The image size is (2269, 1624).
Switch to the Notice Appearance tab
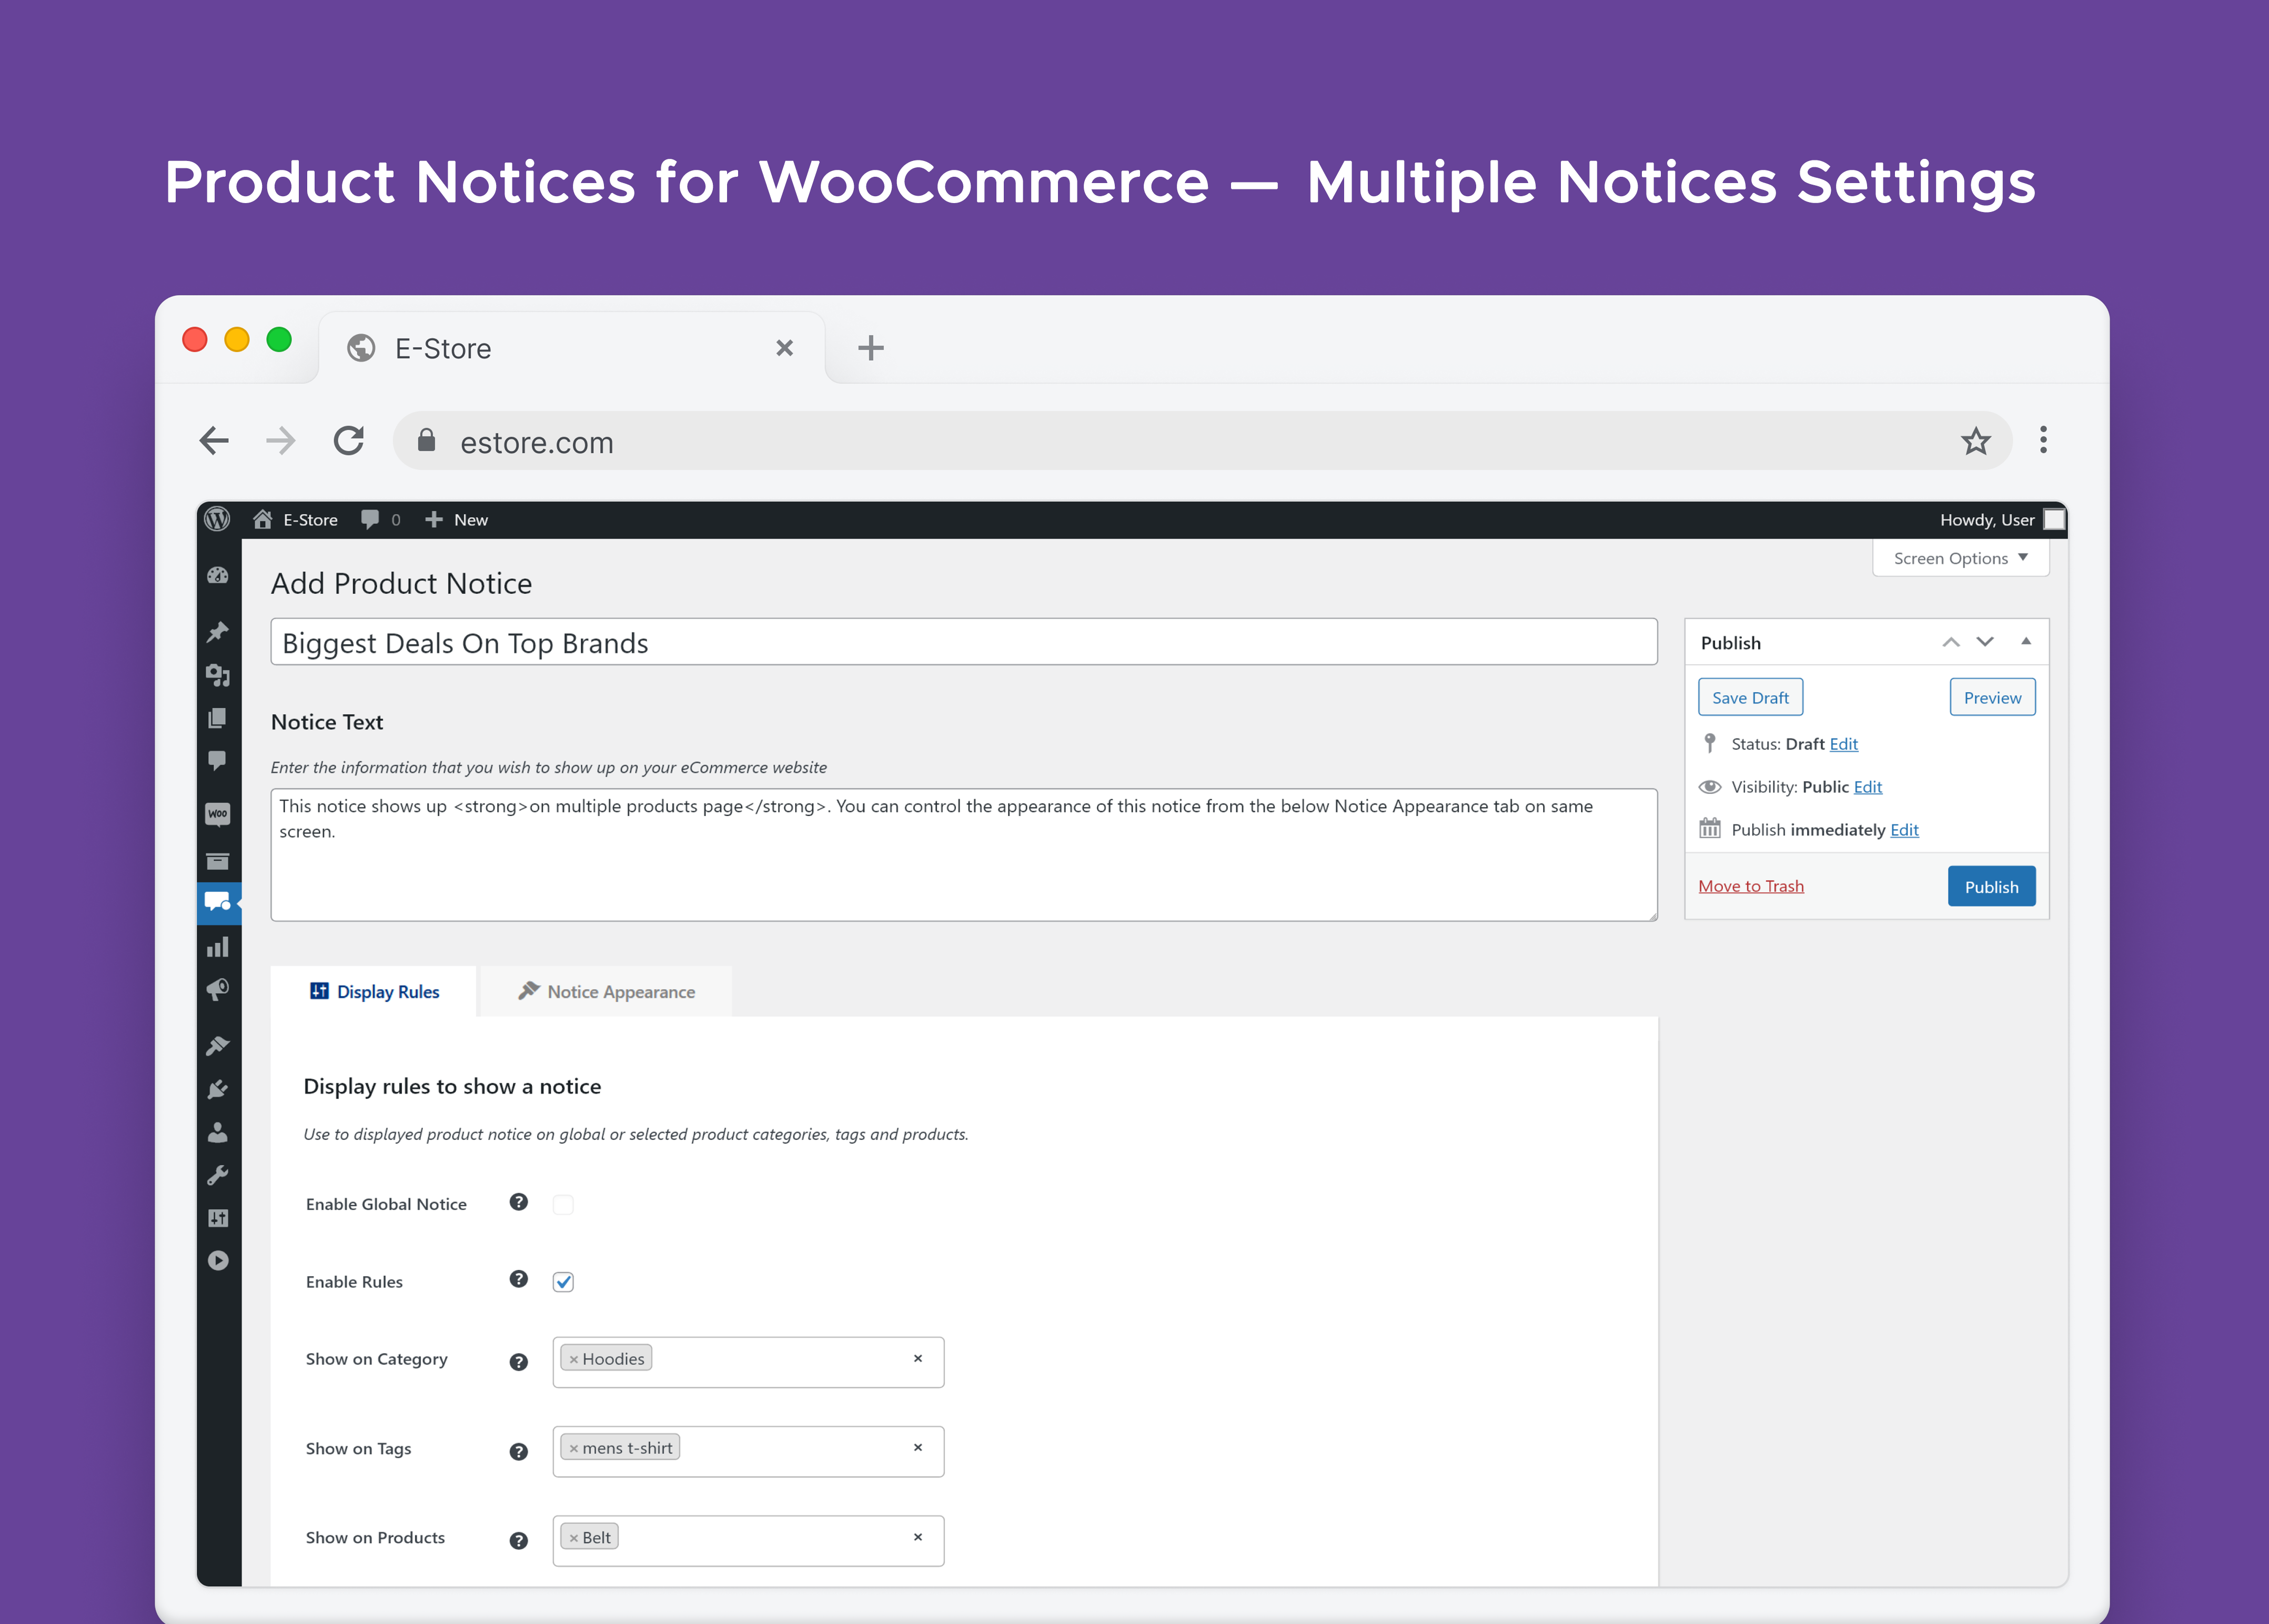[606, 991]
